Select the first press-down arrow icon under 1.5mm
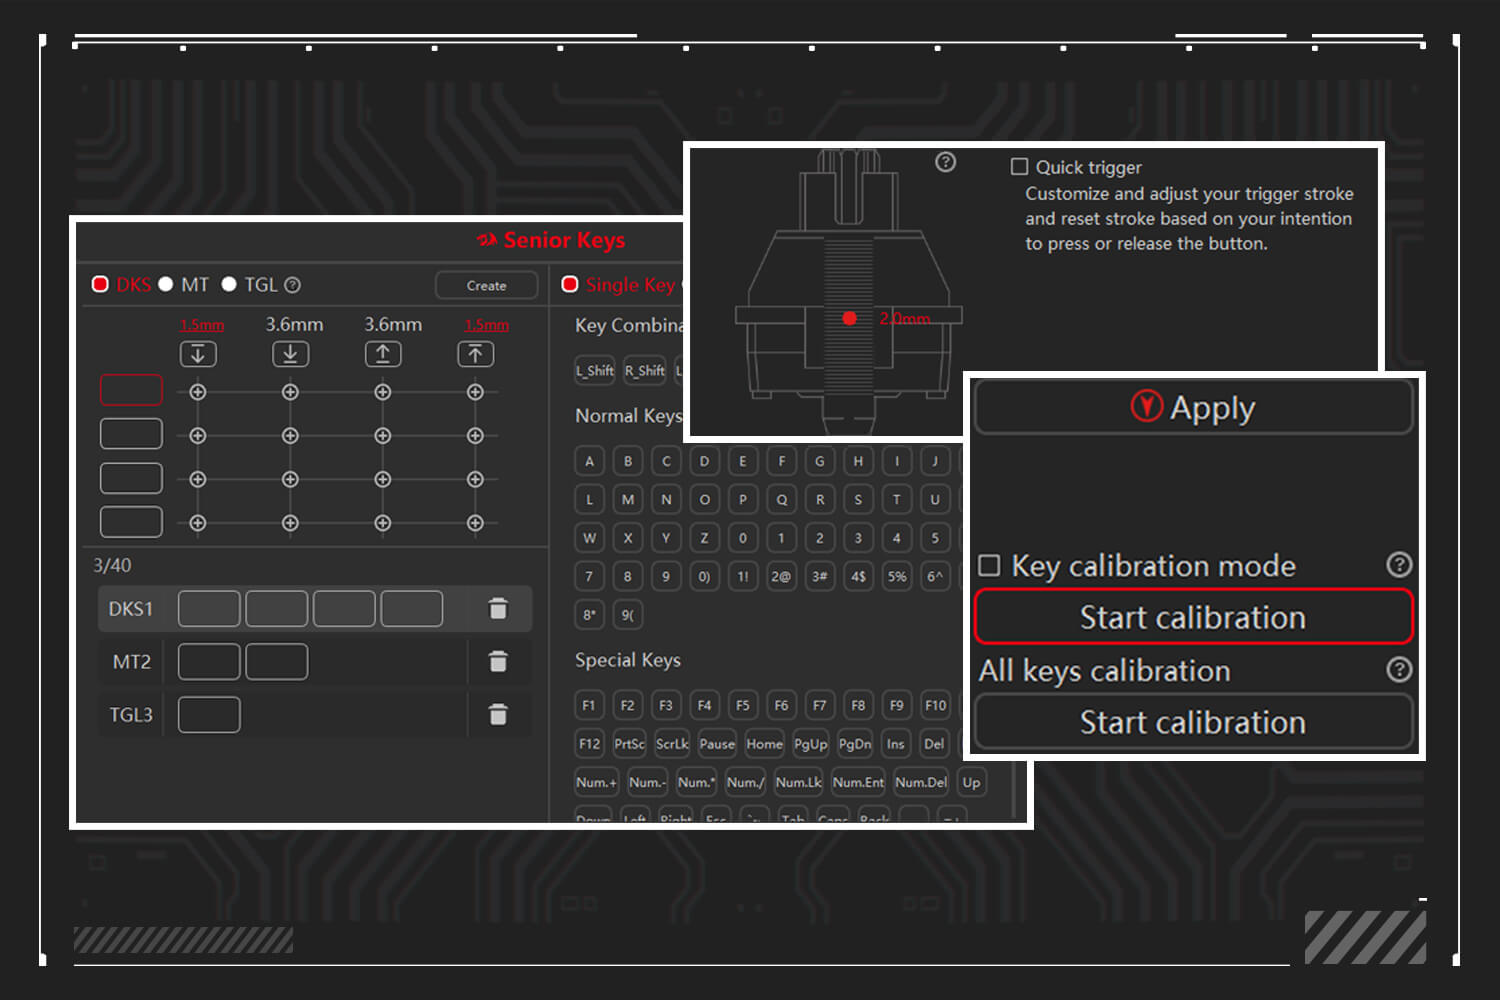Screen dimensions: 1500x1000 click(x=198, y=354)
